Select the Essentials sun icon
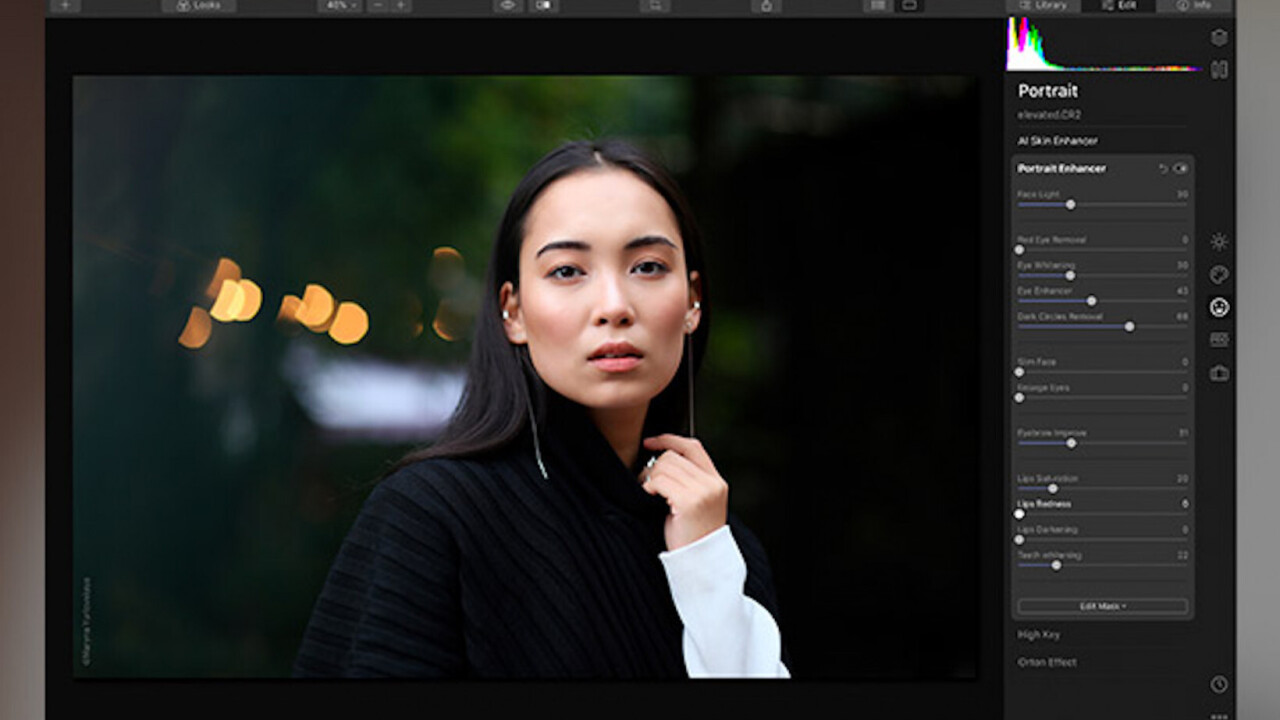The height and width of the screenshot is (720, 1280). [1219, 241]
